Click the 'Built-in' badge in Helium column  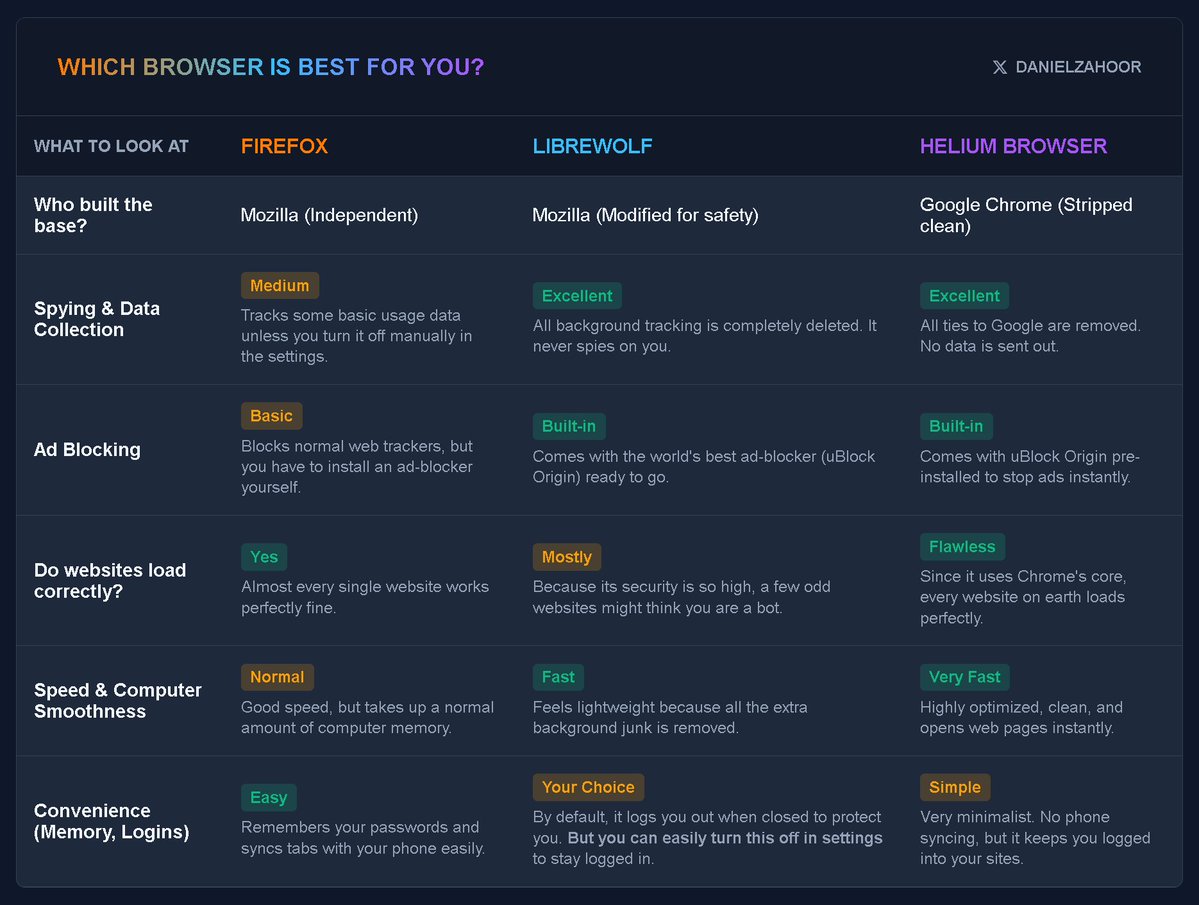(x=956, y=427)
